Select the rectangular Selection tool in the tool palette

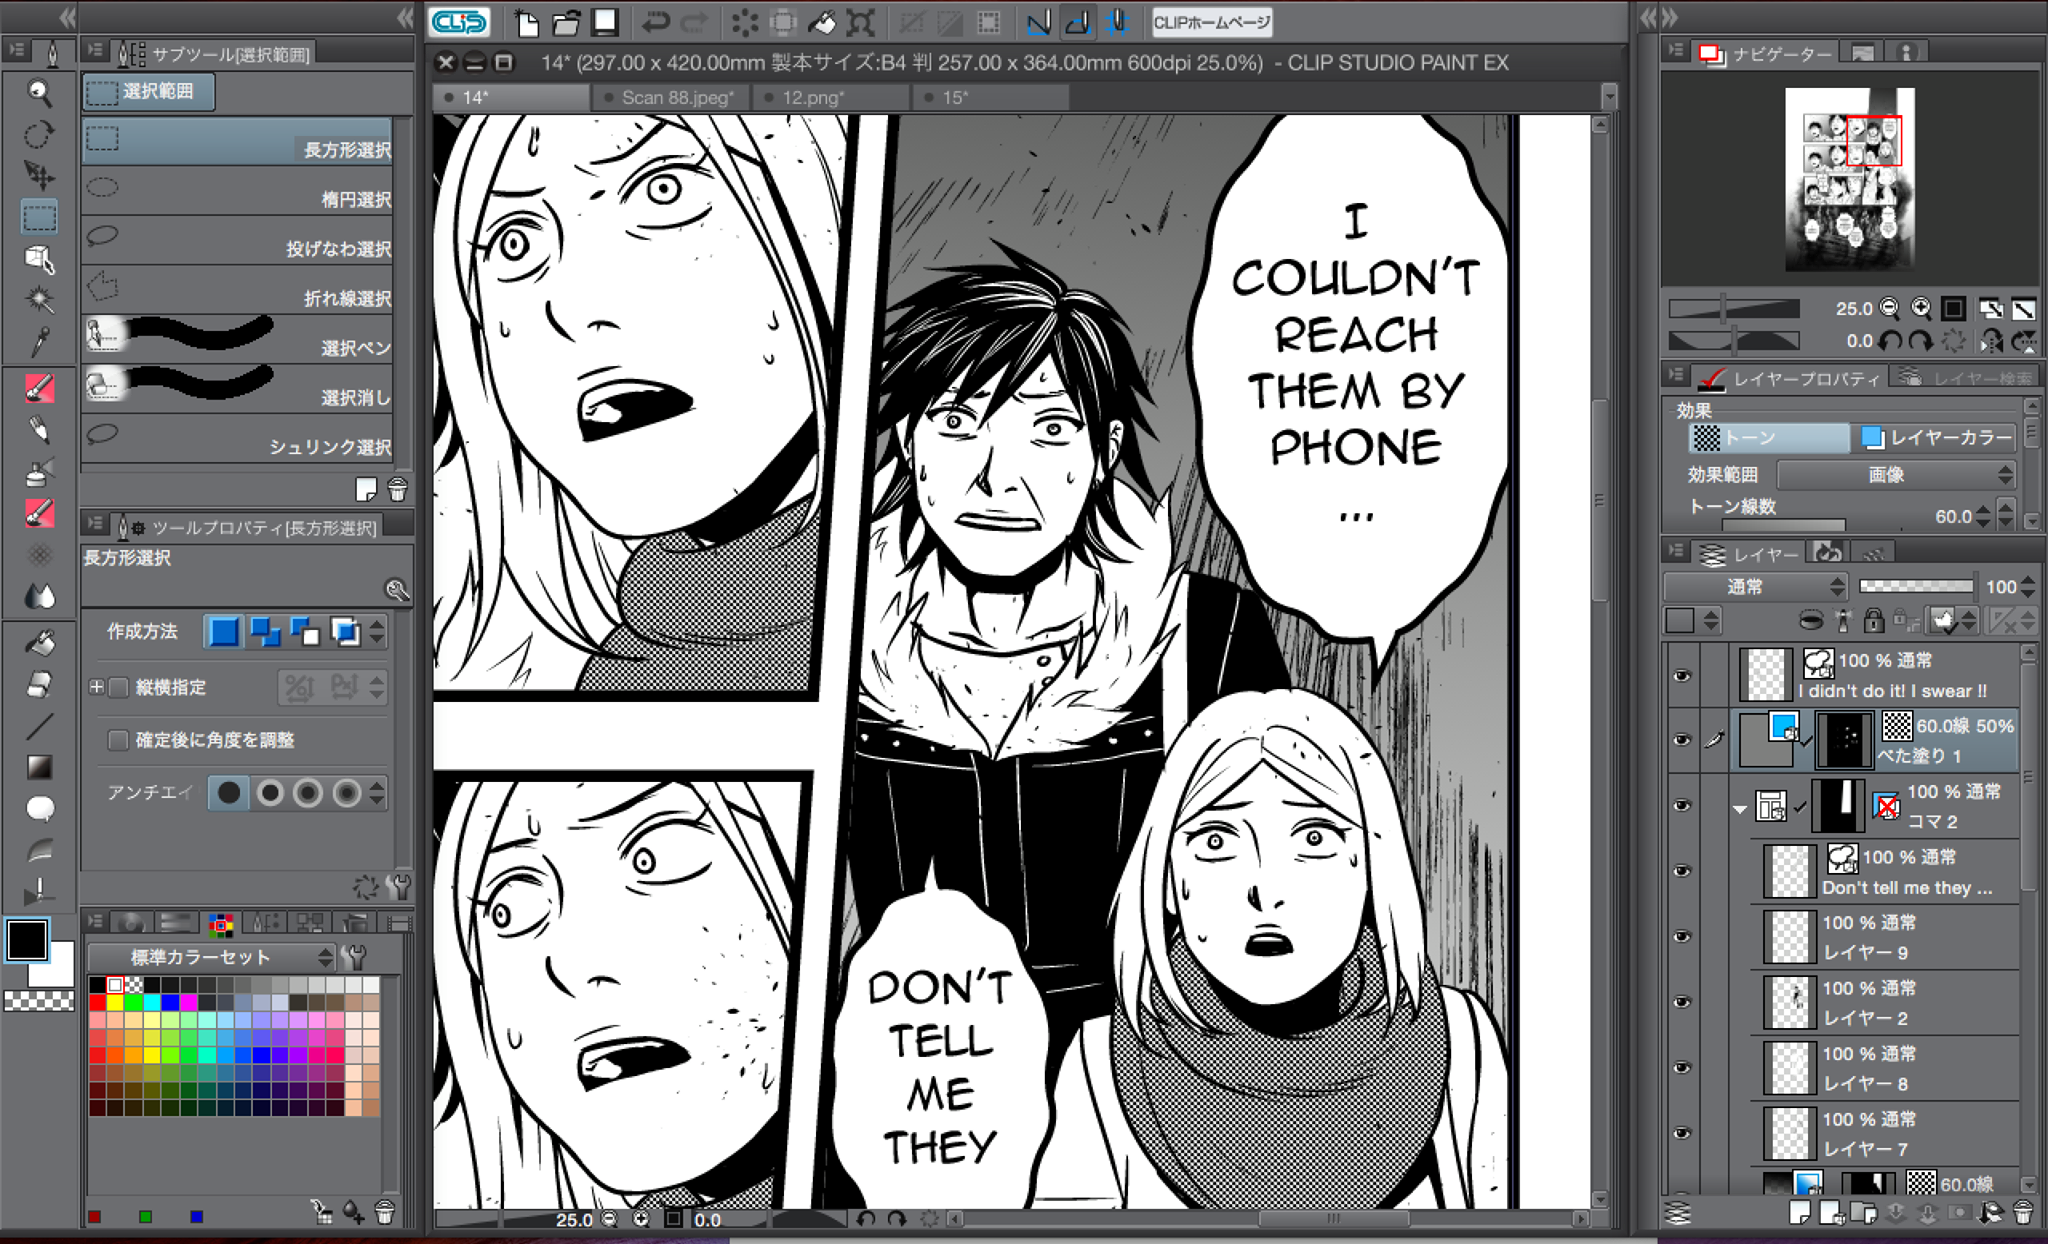click(x=39, y=217)
